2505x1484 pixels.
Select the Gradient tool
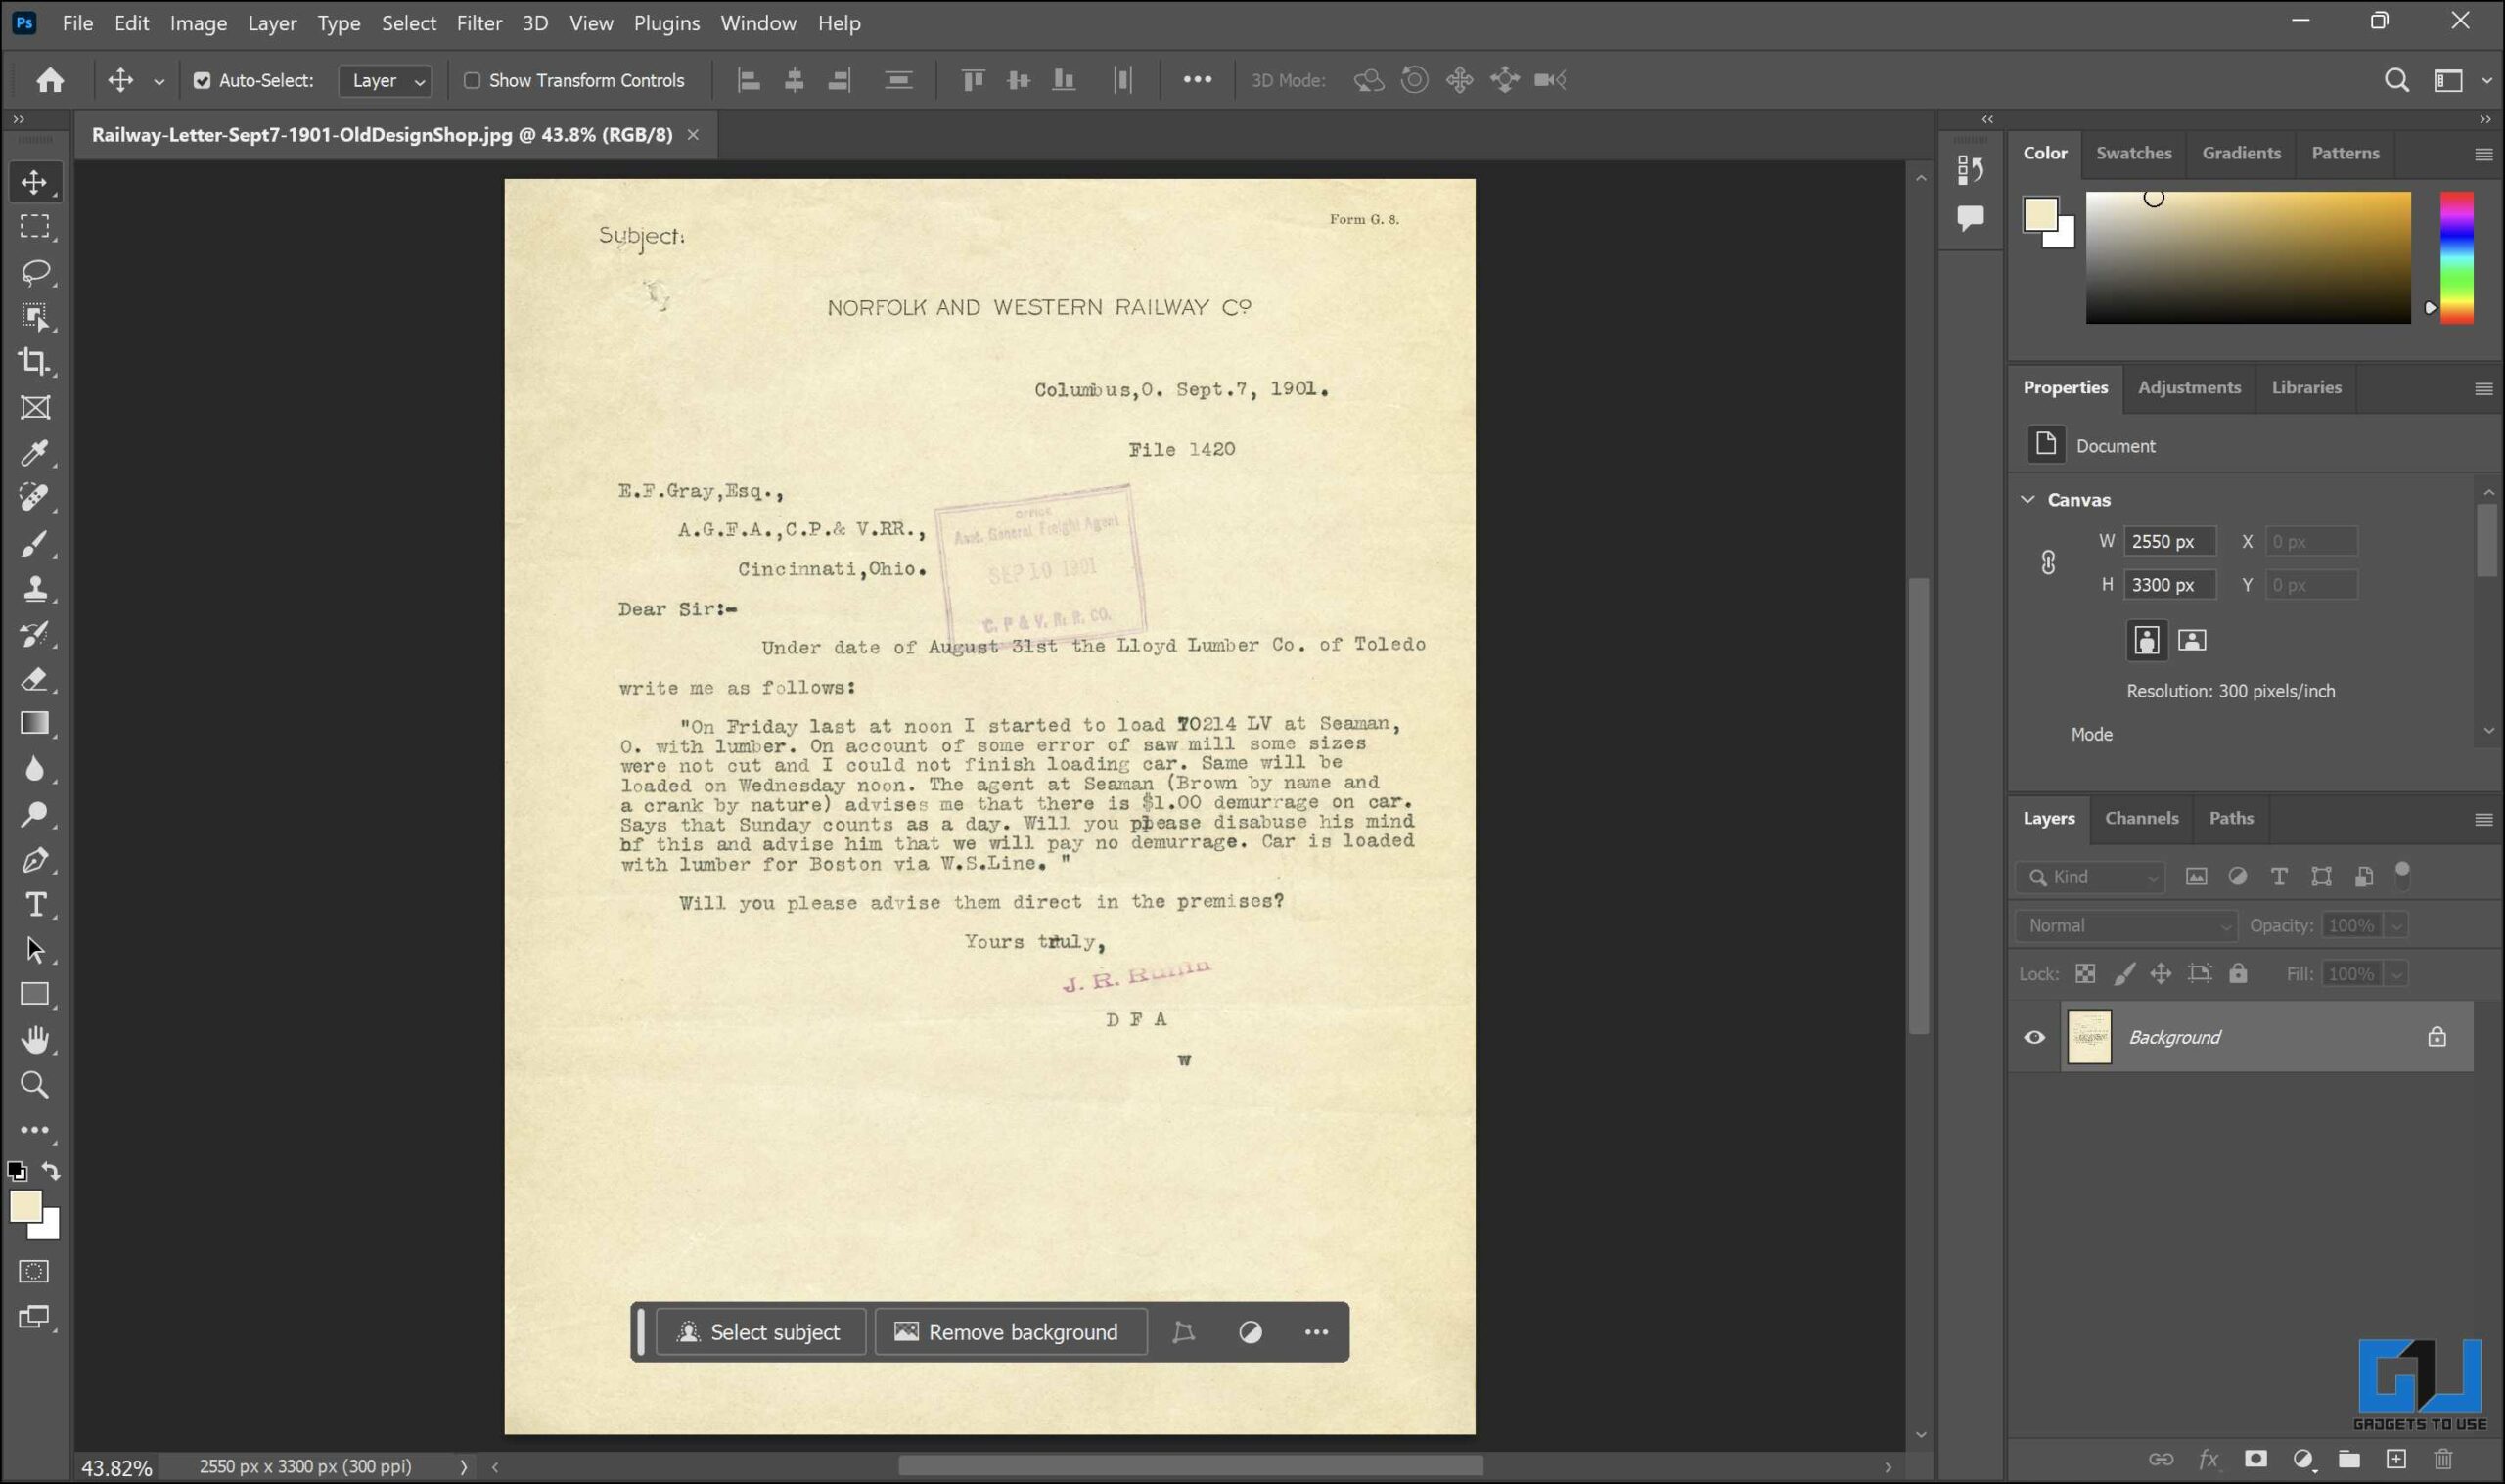[x=35, y=724]
